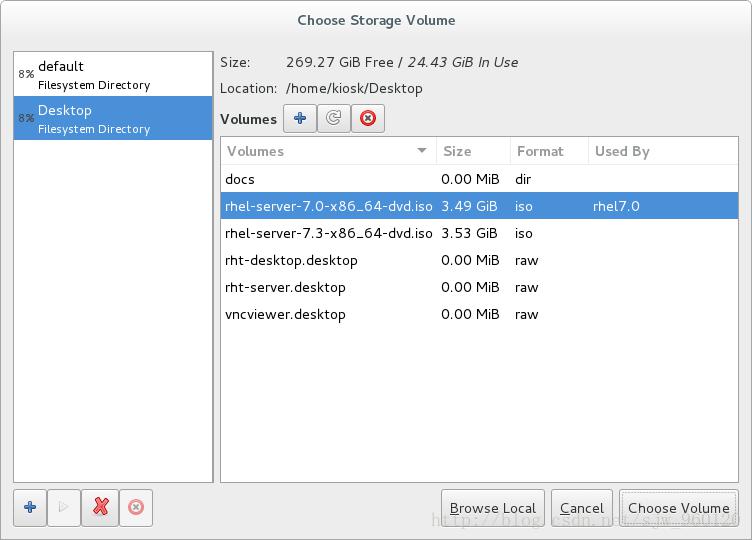This screenshot has width=752, height=540.
Task: Delete the storage pool with red X
Action: [100, 507]
